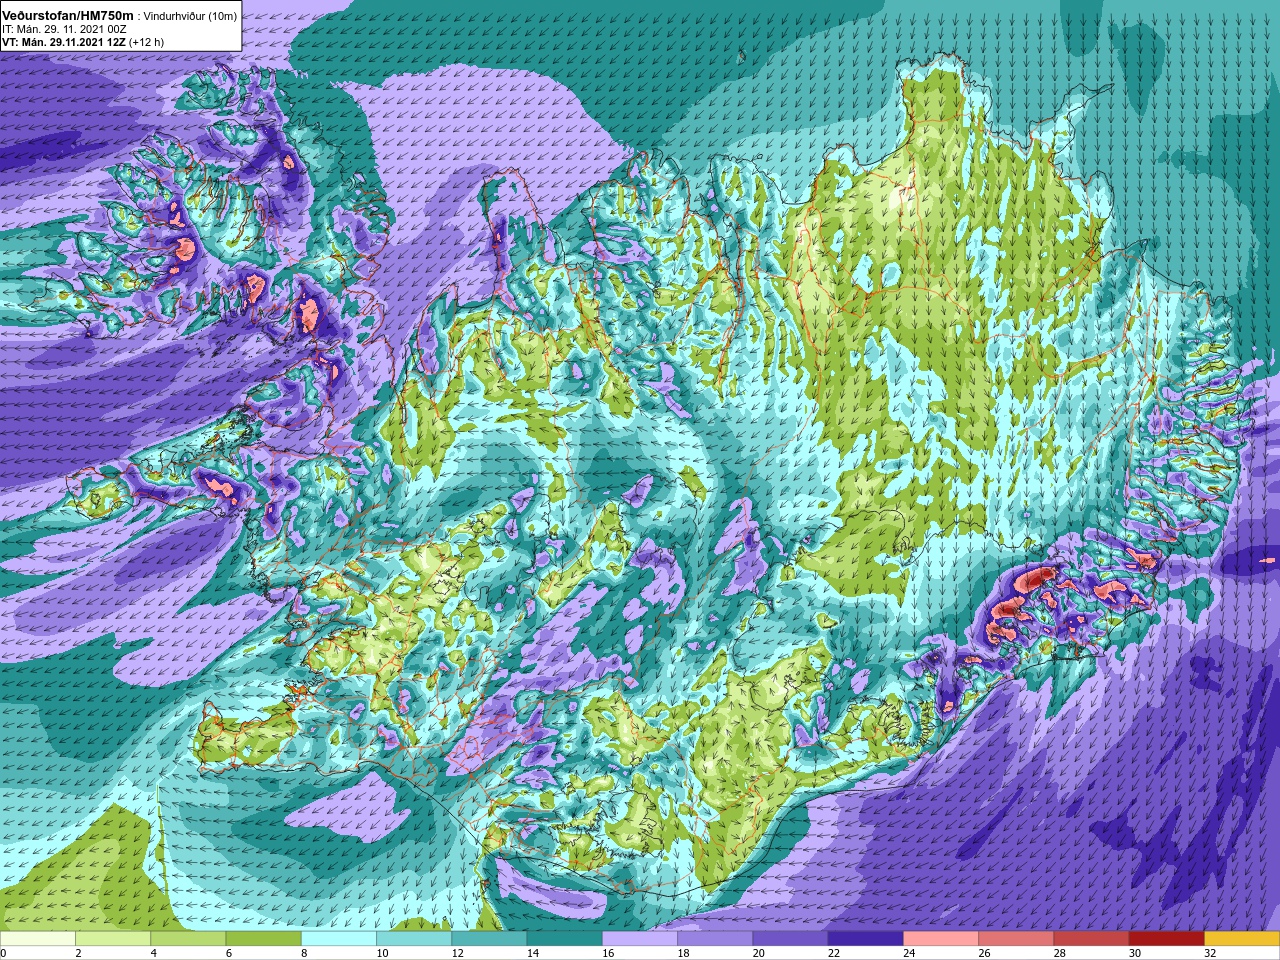Pick the red 28–30 legend swatch
1280x960 pixels.
coord(1091,939)
